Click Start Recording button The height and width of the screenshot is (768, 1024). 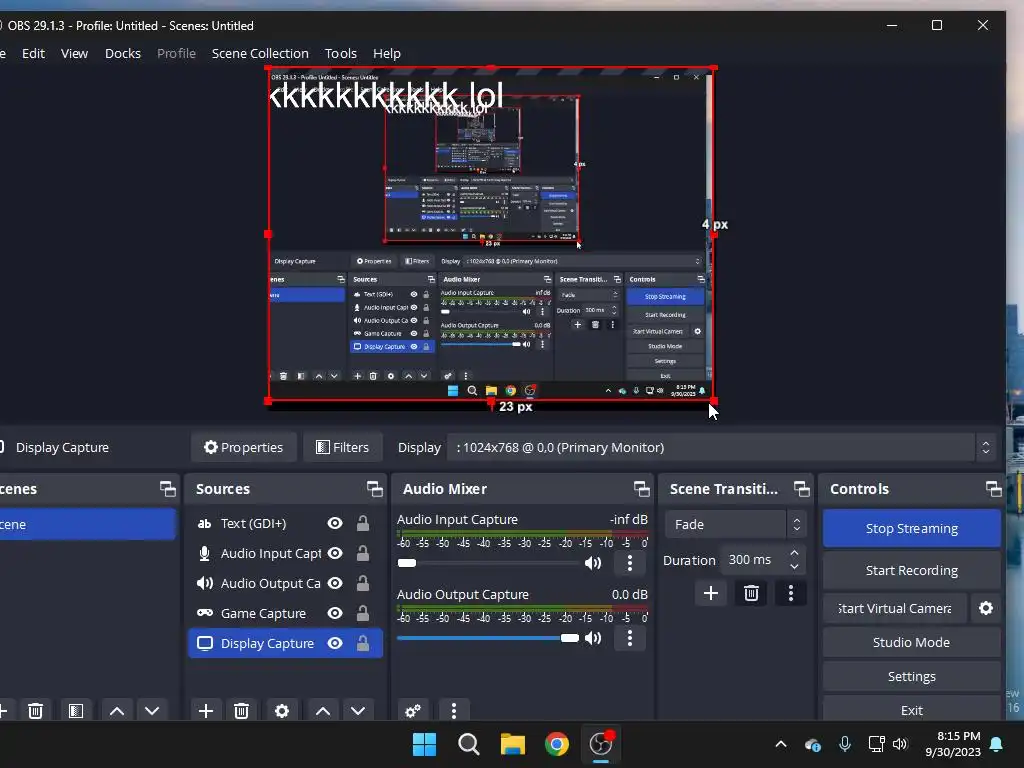(x=912, y=570)
